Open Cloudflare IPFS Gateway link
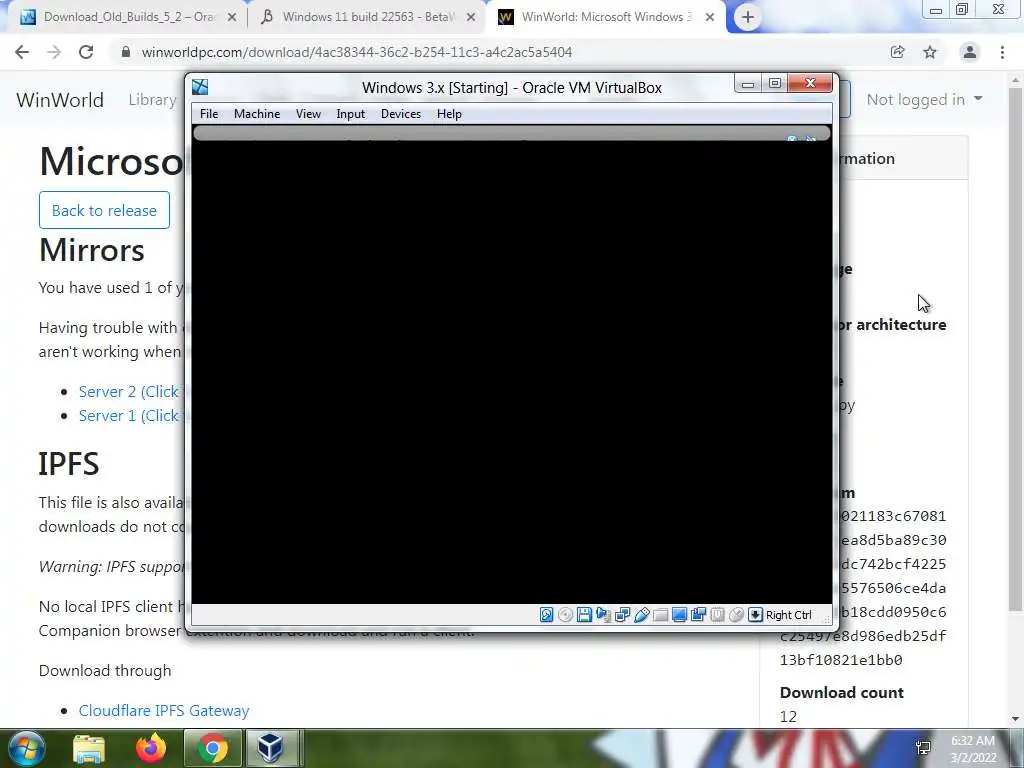 [x=164, y=711]
